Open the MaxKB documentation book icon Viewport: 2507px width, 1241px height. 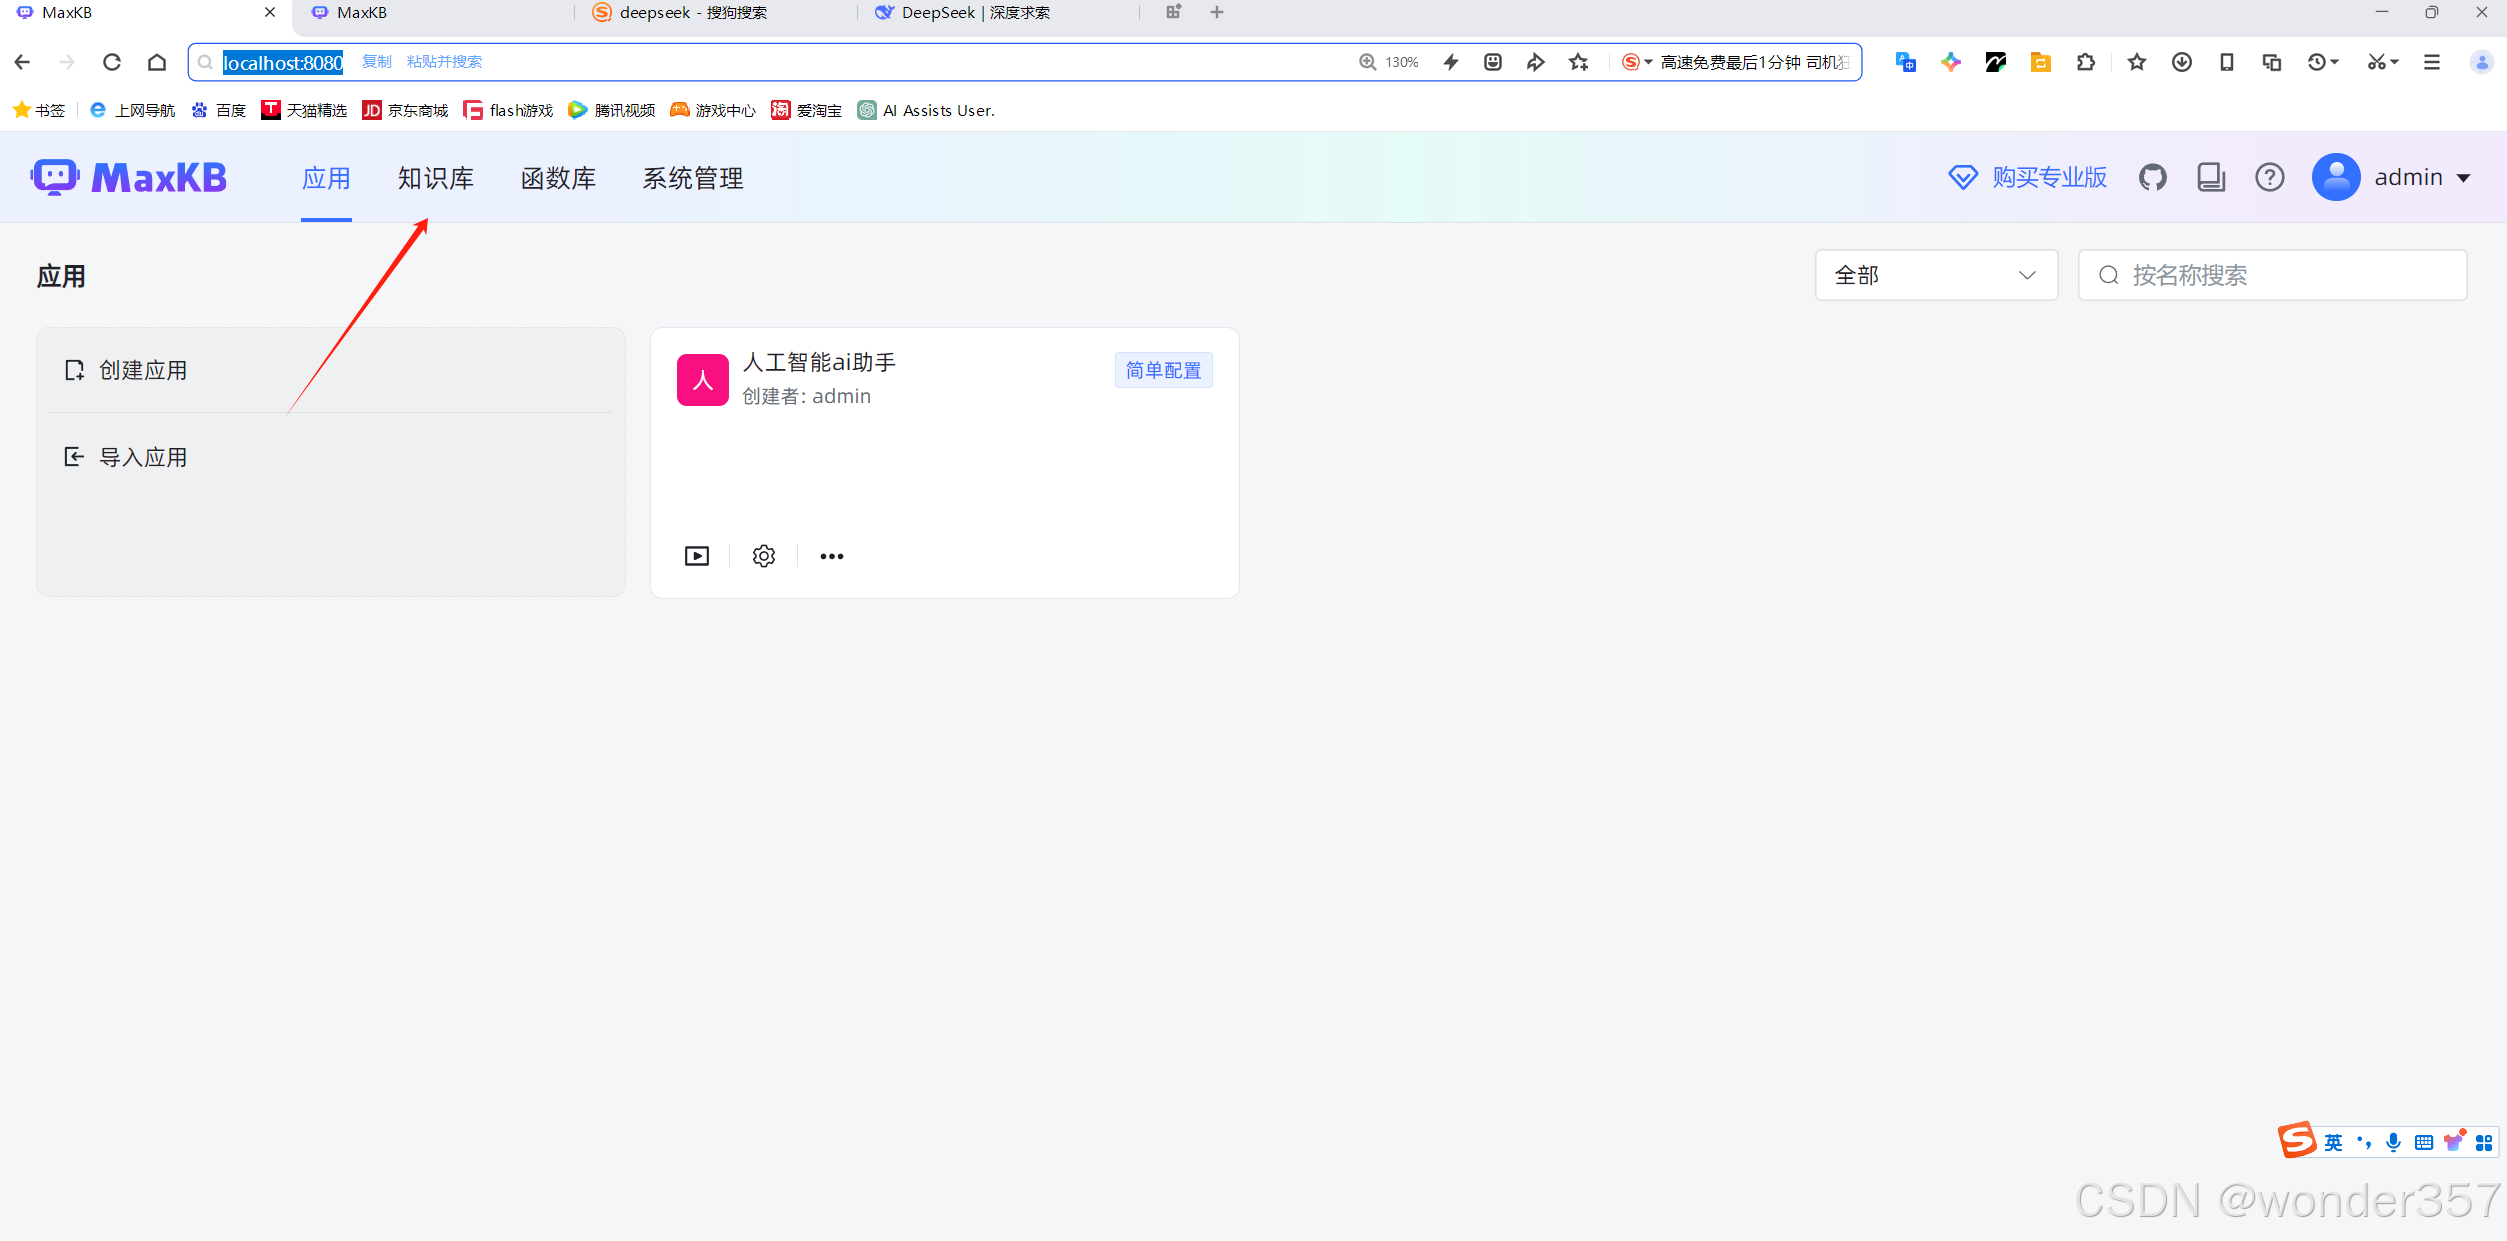tap(2210, 177)
